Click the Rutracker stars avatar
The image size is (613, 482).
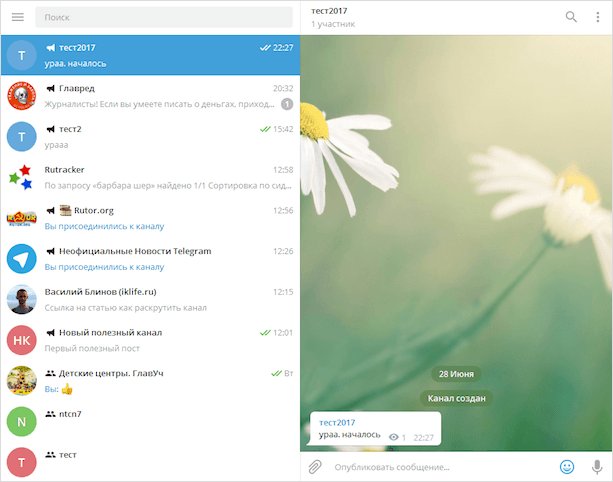point(21,178)
